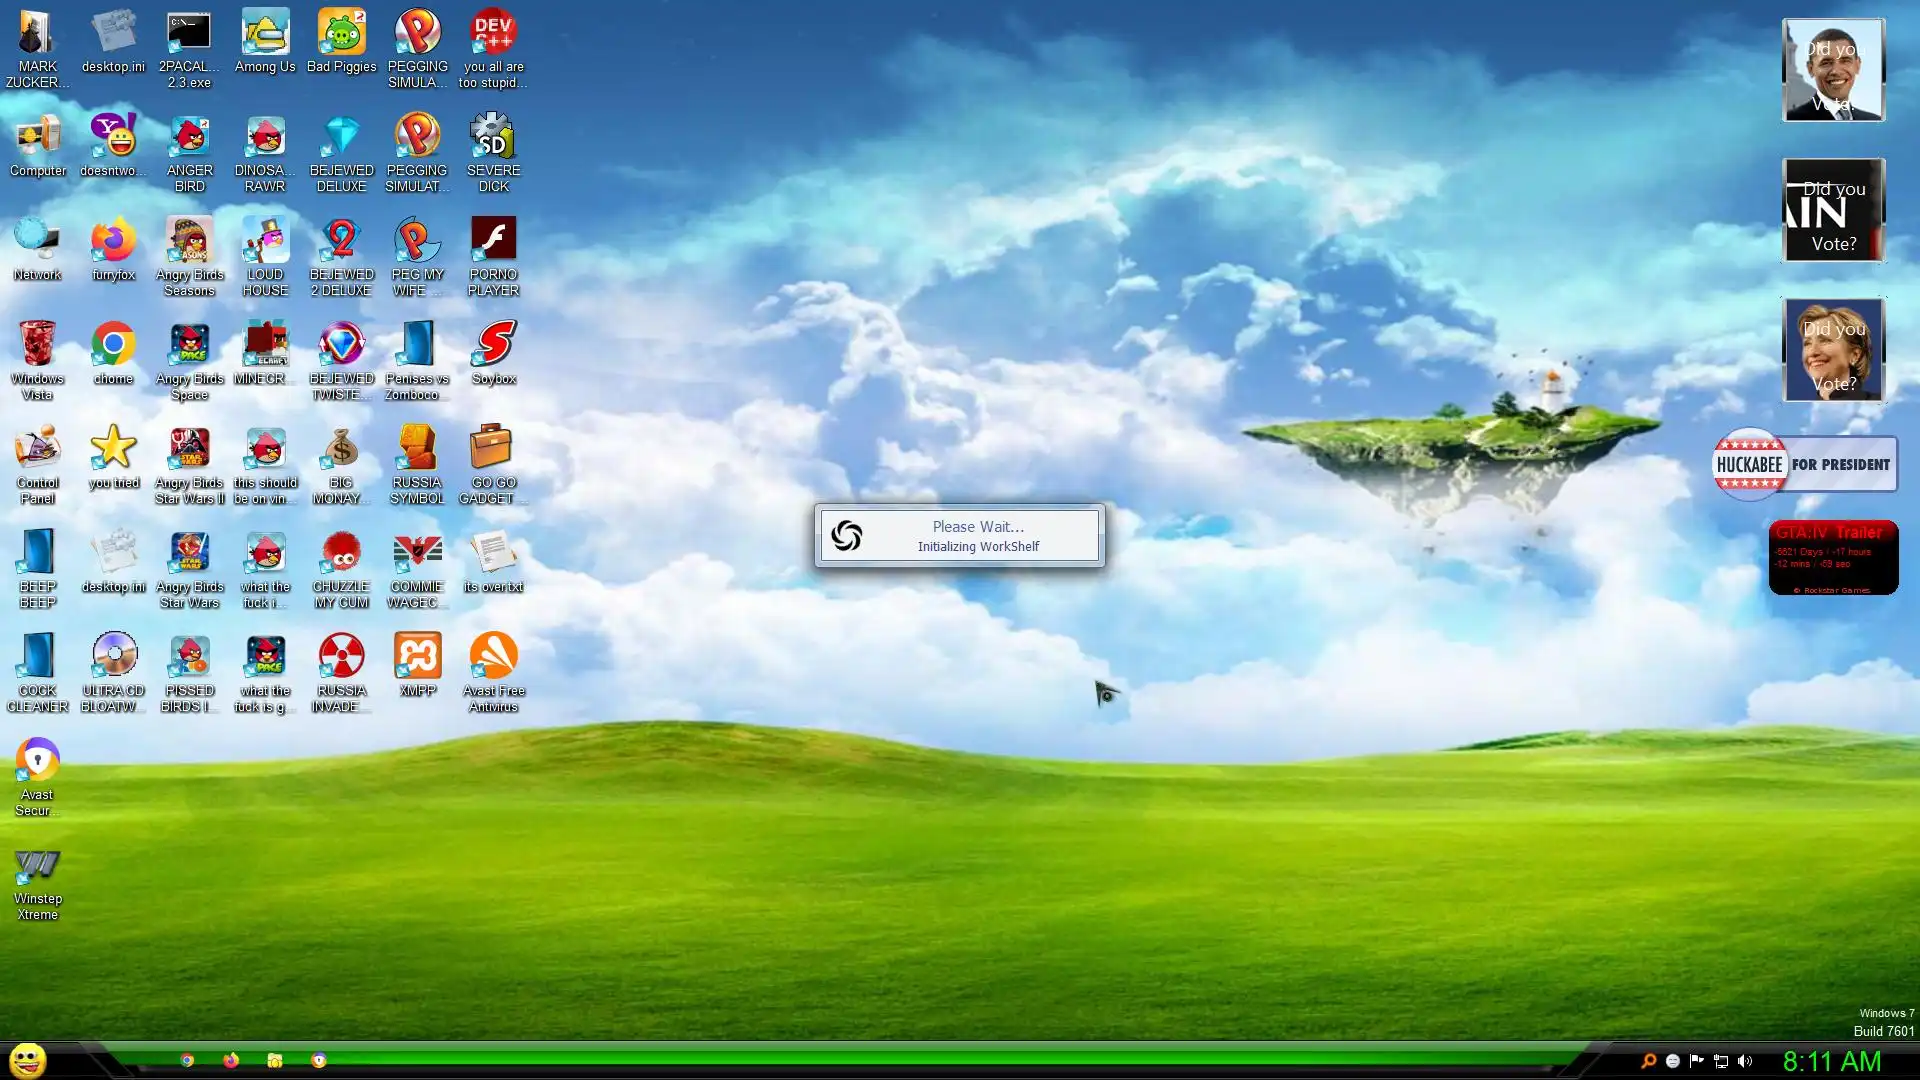Click the Obama Did You Vote gadget

point(1833,70)
